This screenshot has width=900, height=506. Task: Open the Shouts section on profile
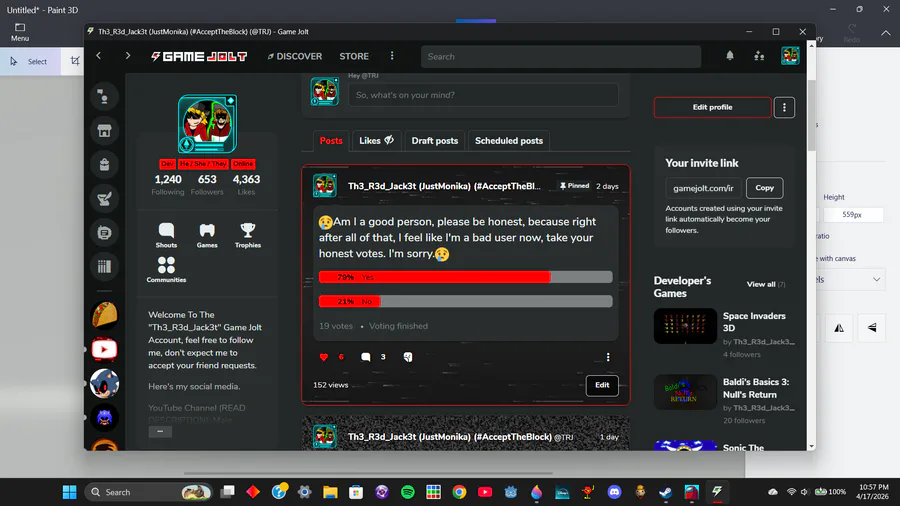166,235
